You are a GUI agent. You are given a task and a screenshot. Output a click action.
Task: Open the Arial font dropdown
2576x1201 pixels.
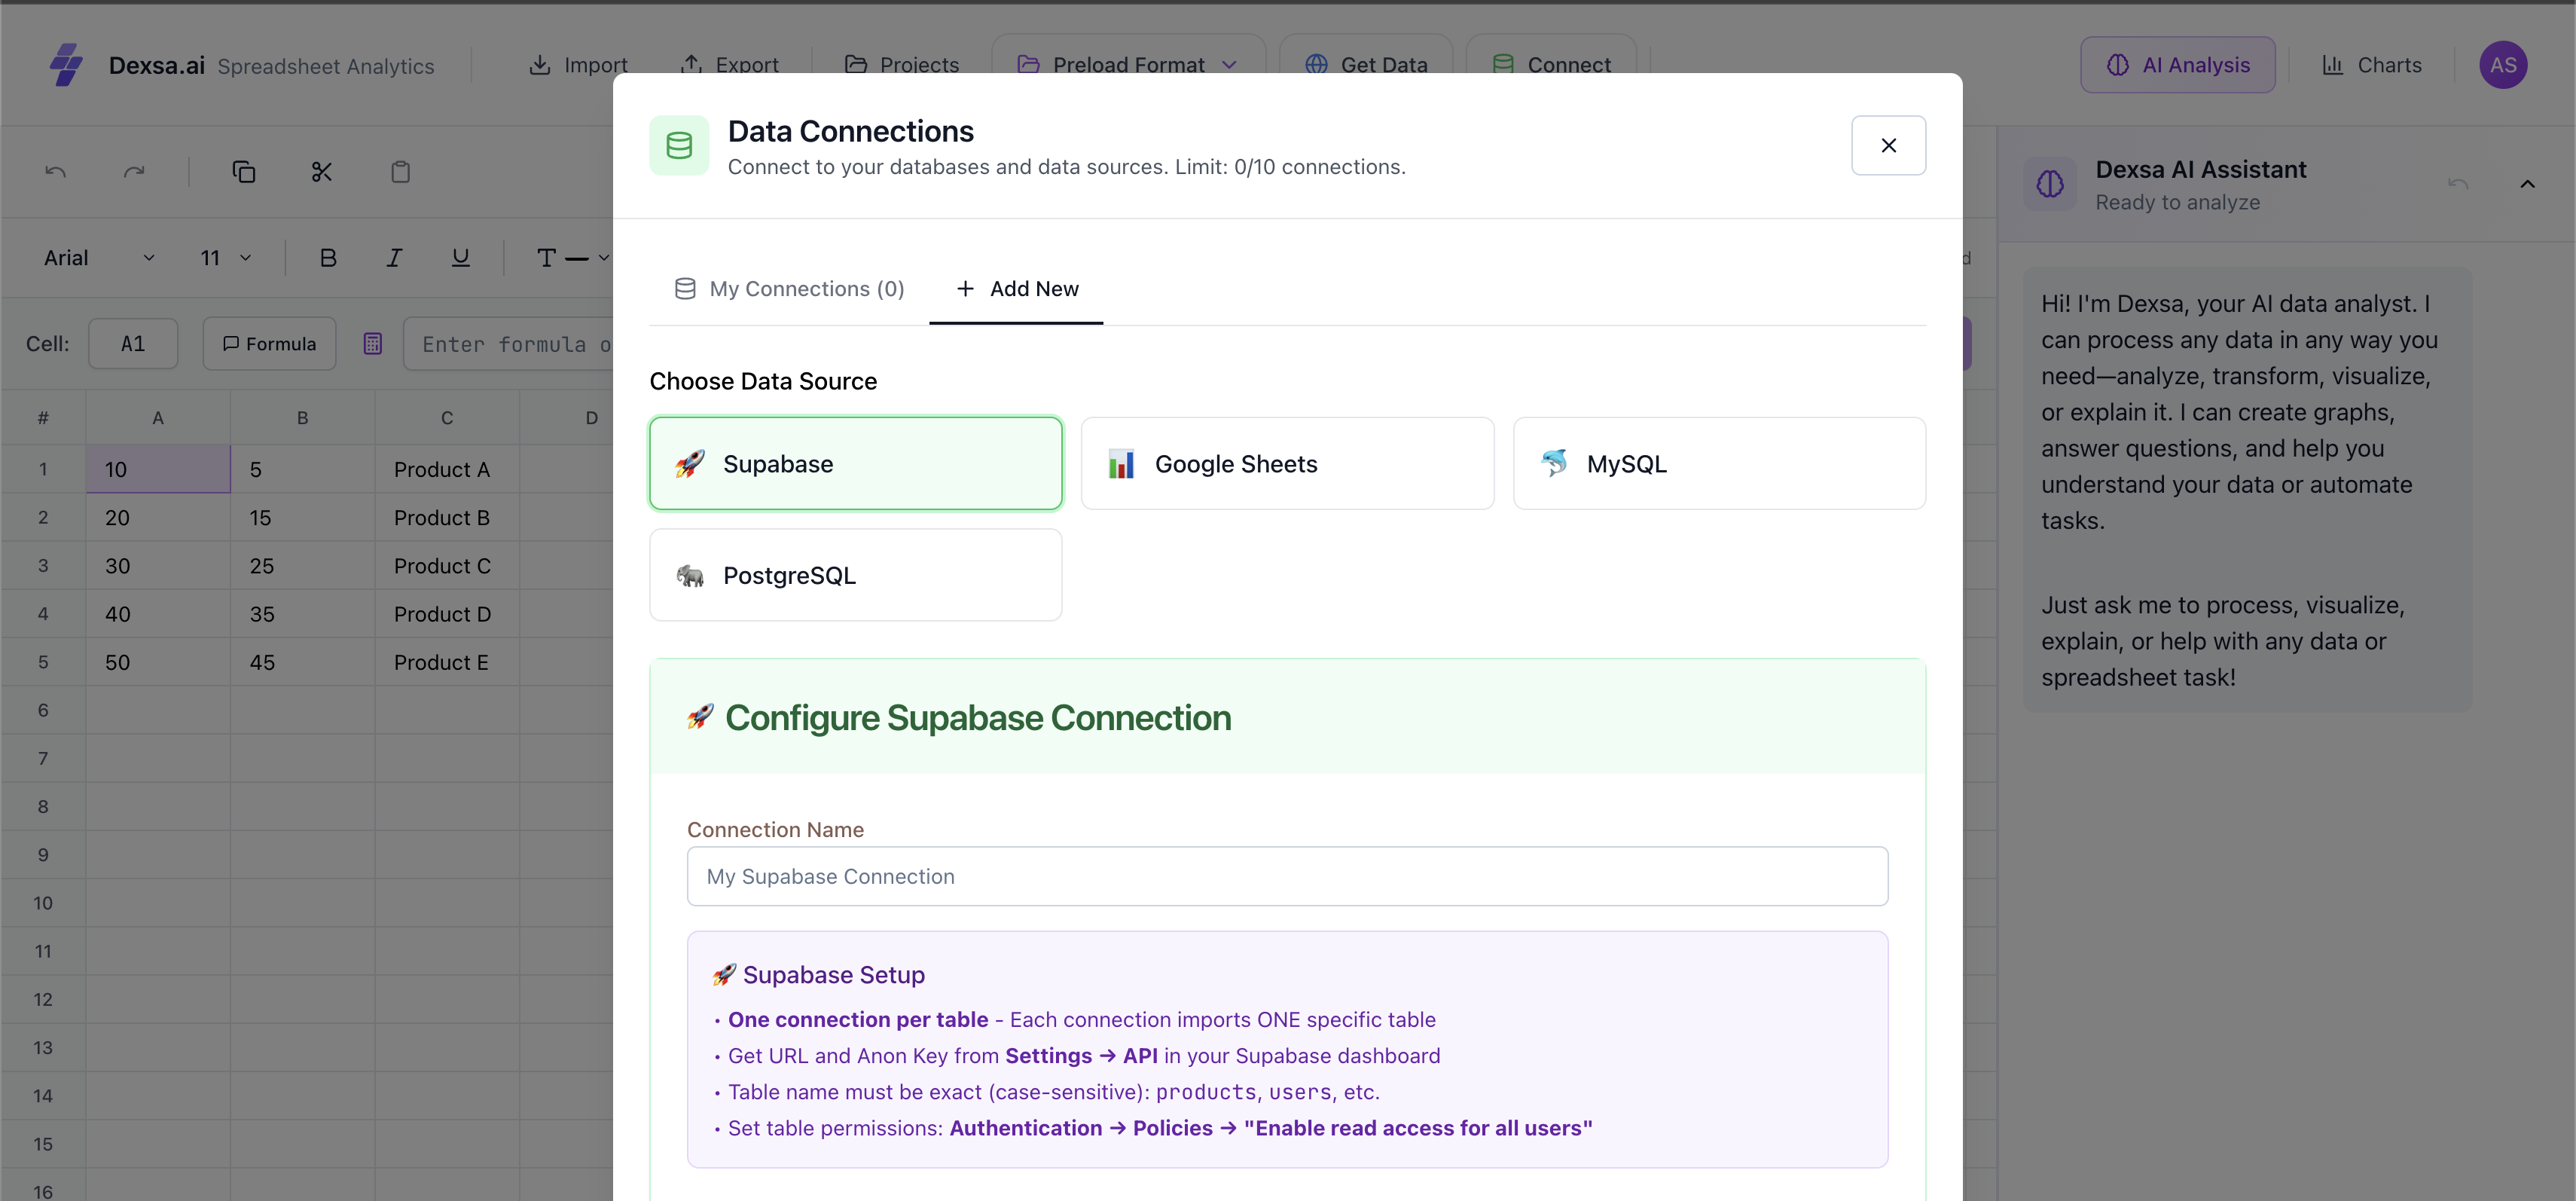98,258
